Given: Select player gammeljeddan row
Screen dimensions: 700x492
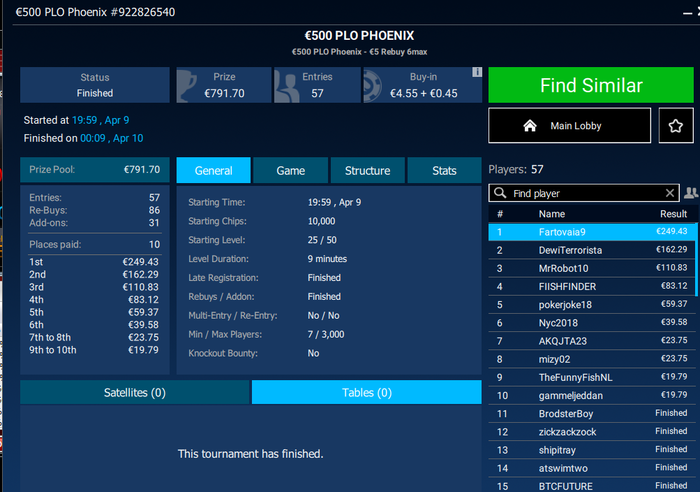Looking at the screenshot, I should click(592, 396).
